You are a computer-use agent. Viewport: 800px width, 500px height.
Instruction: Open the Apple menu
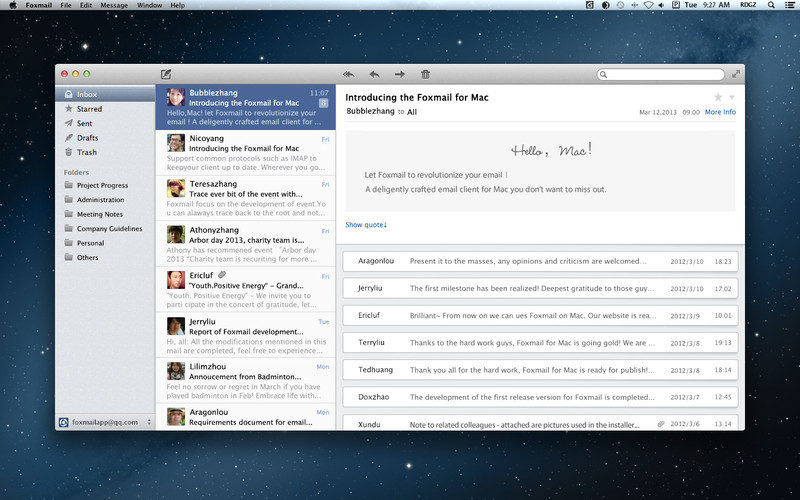pos(13,5)
